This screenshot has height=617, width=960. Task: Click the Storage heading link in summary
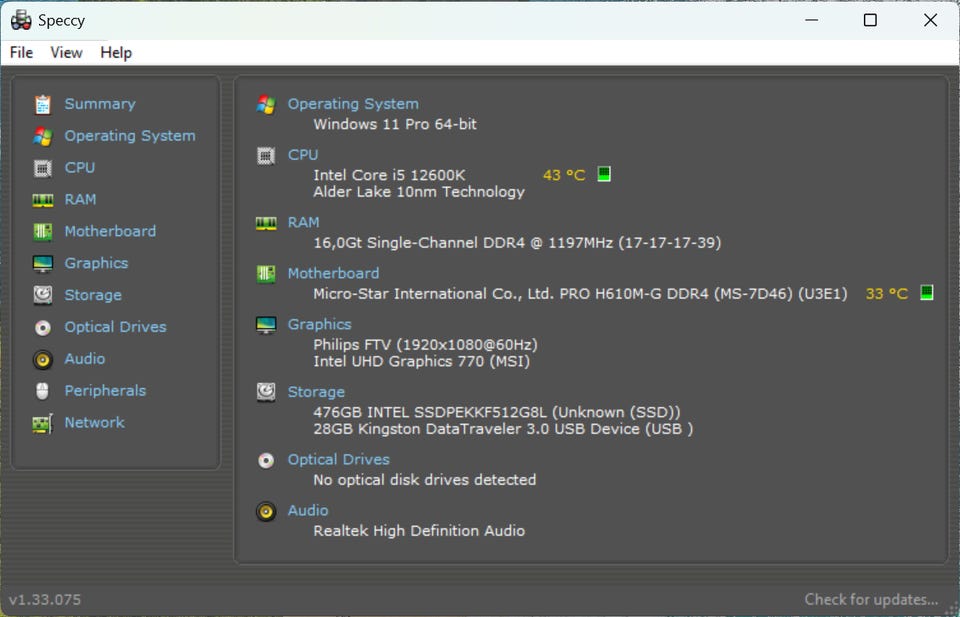click(317, 392)
